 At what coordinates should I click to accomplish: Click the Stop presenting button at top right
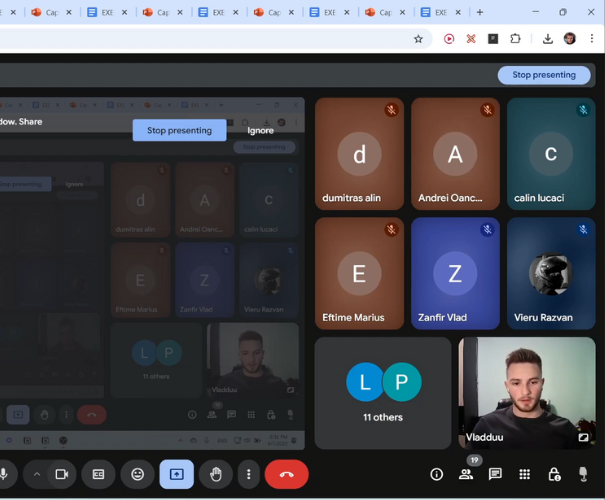[x=544, y=75]
